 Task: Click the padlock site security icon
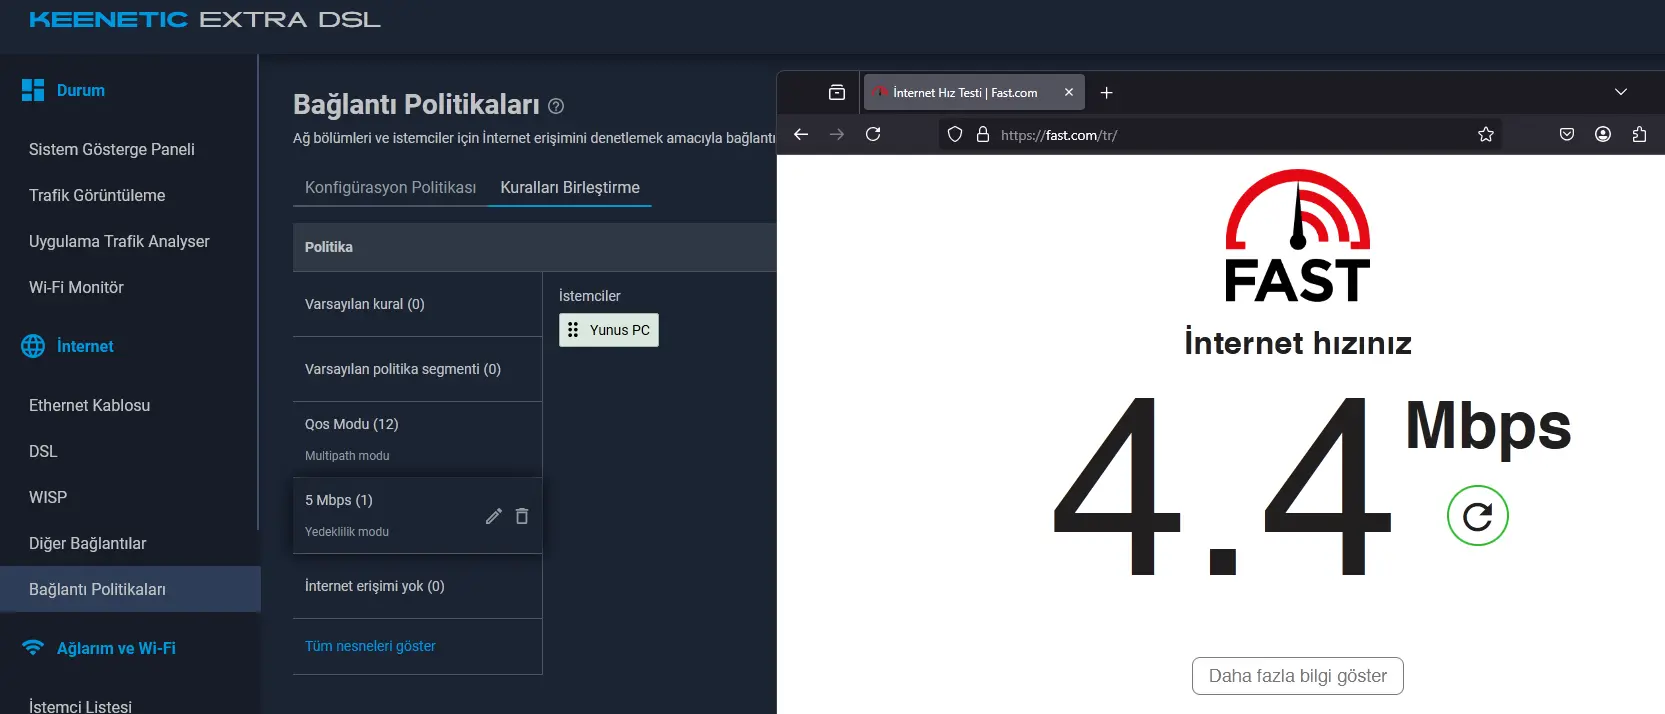click(983, 134)
